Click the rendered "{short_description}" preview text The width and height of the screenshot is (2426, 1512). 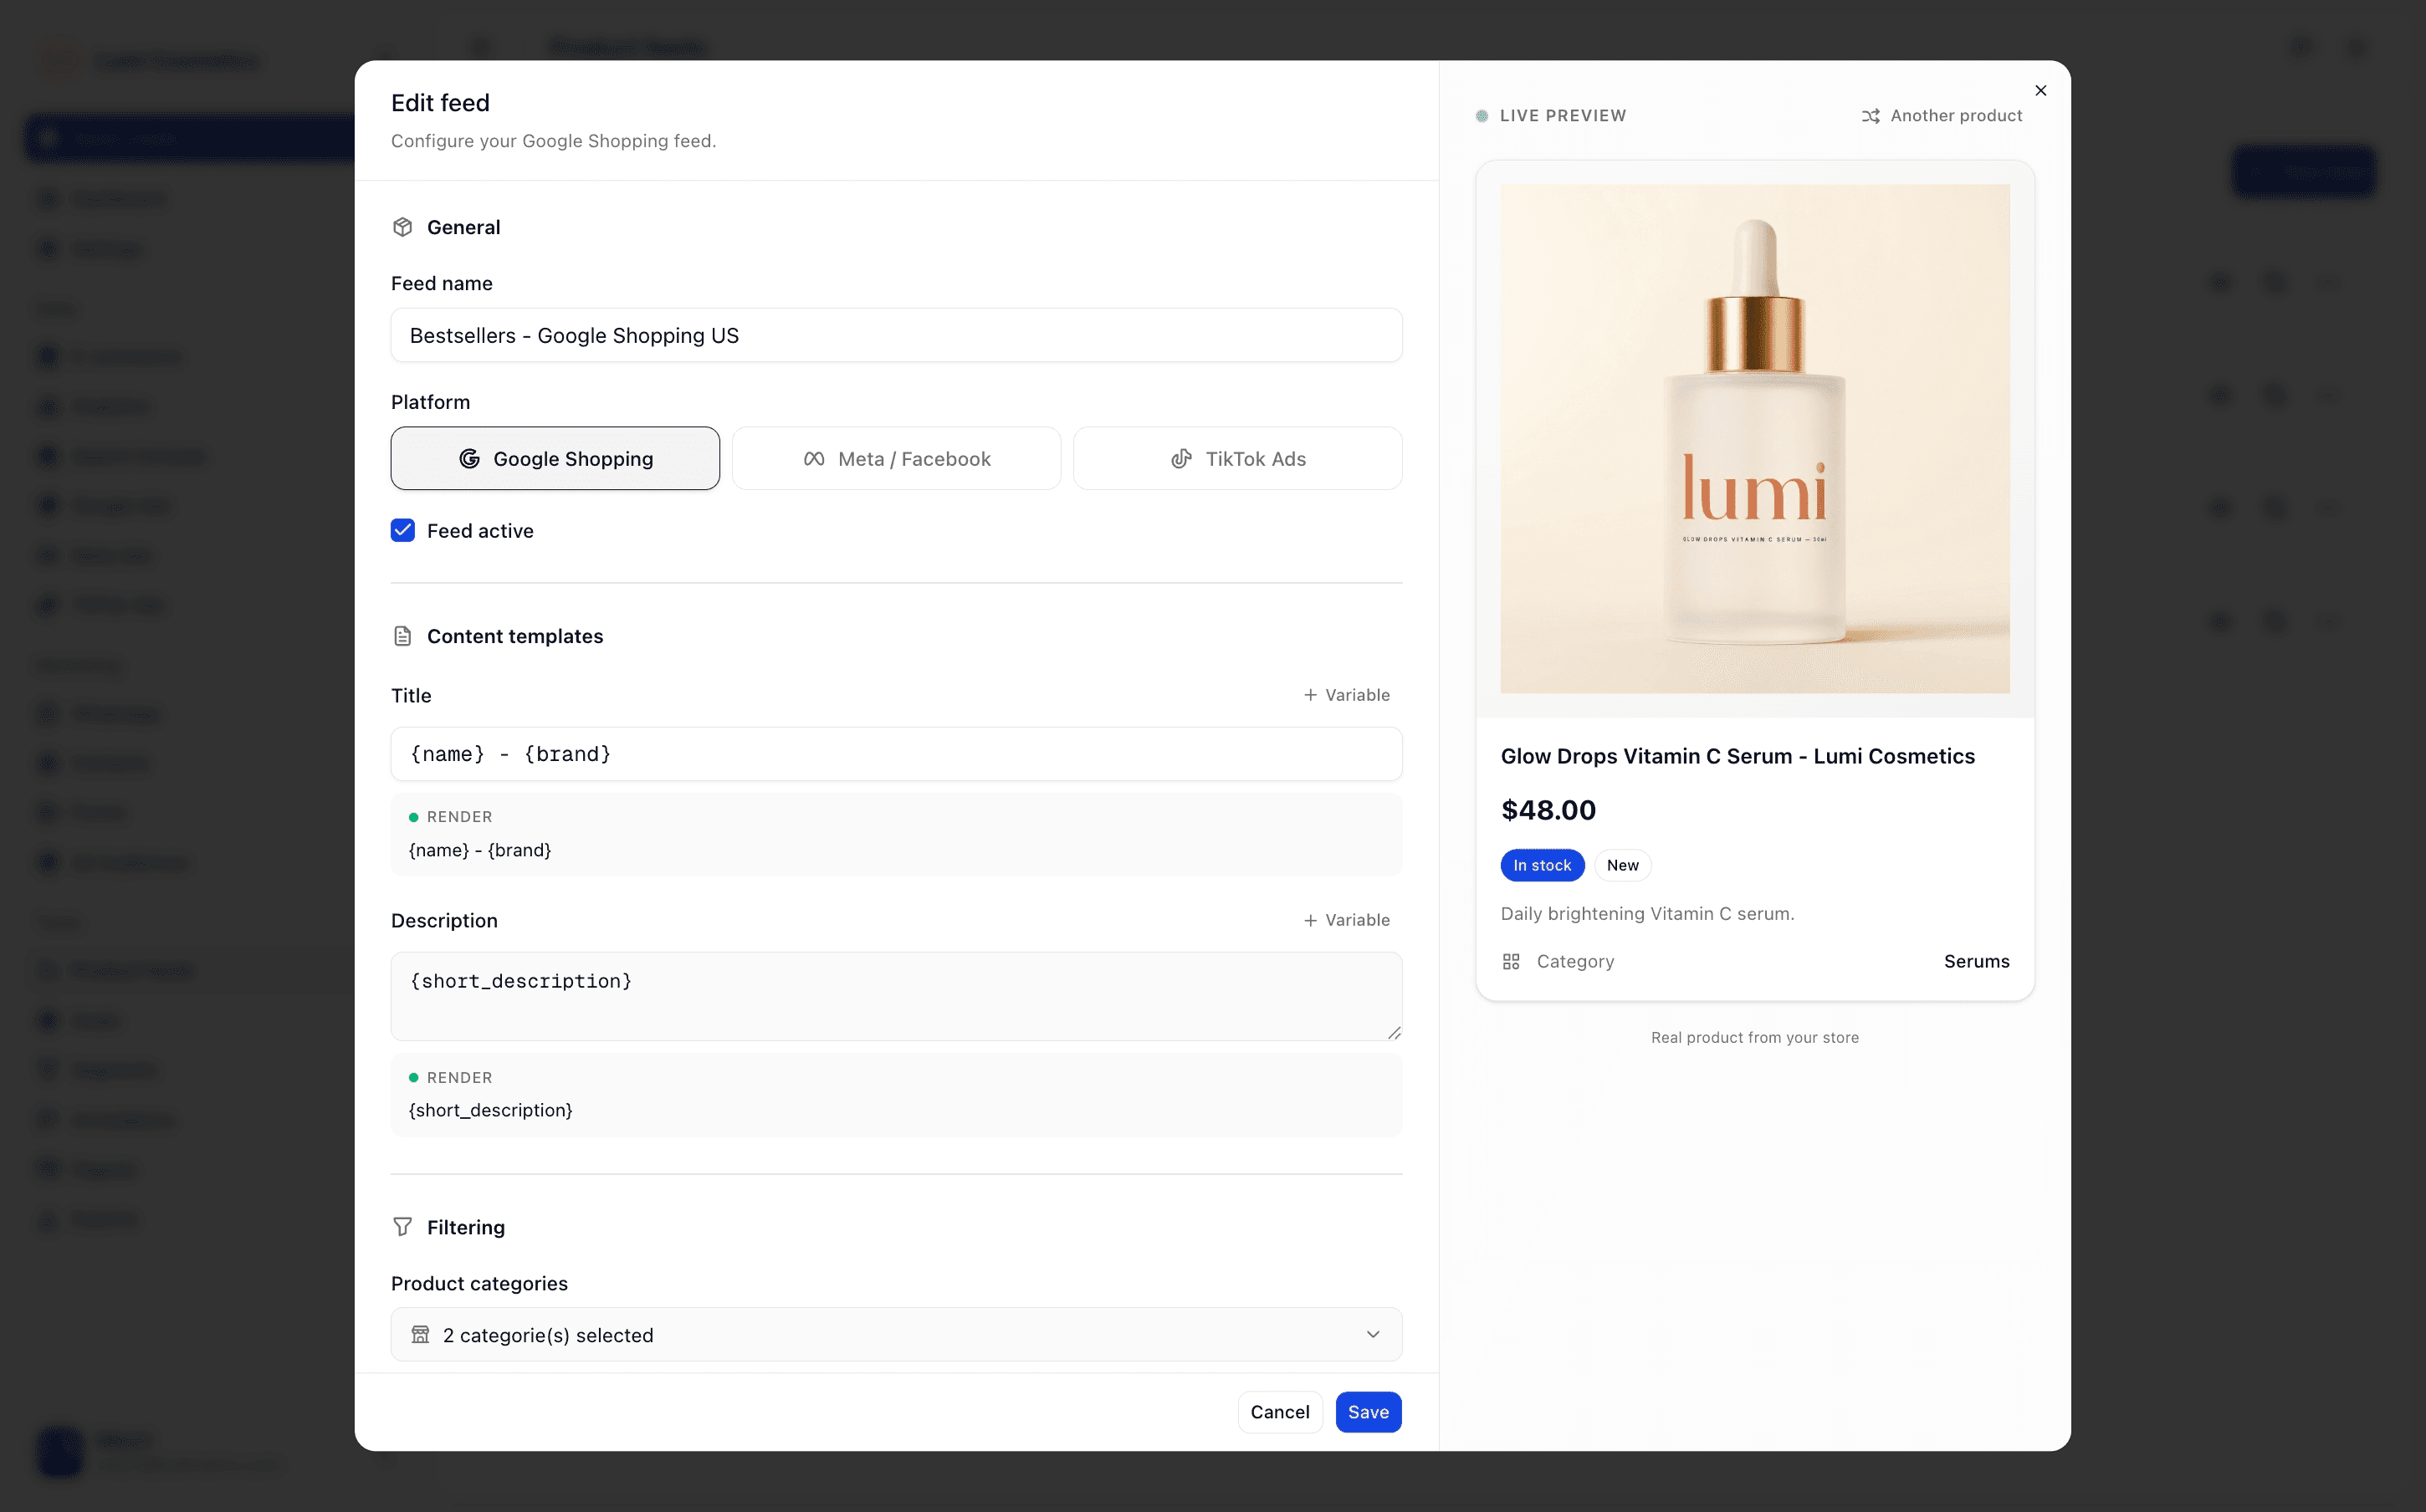click(x=490, y=1110)
